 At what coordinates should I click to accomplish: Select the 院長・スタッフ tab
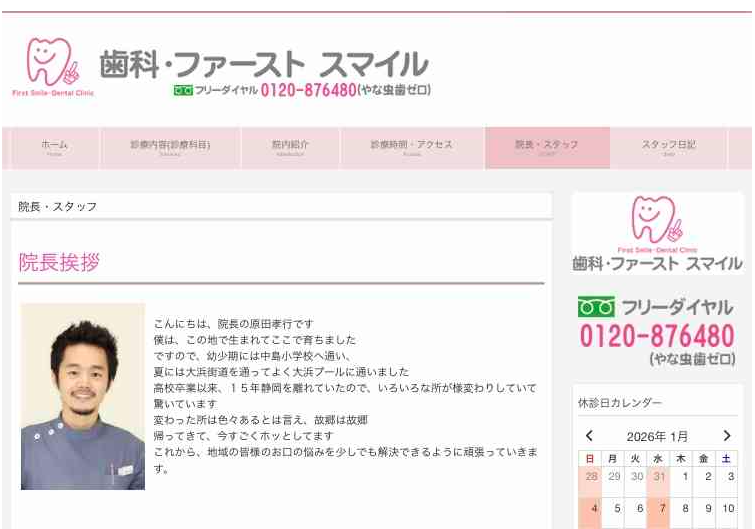[547, 147]
